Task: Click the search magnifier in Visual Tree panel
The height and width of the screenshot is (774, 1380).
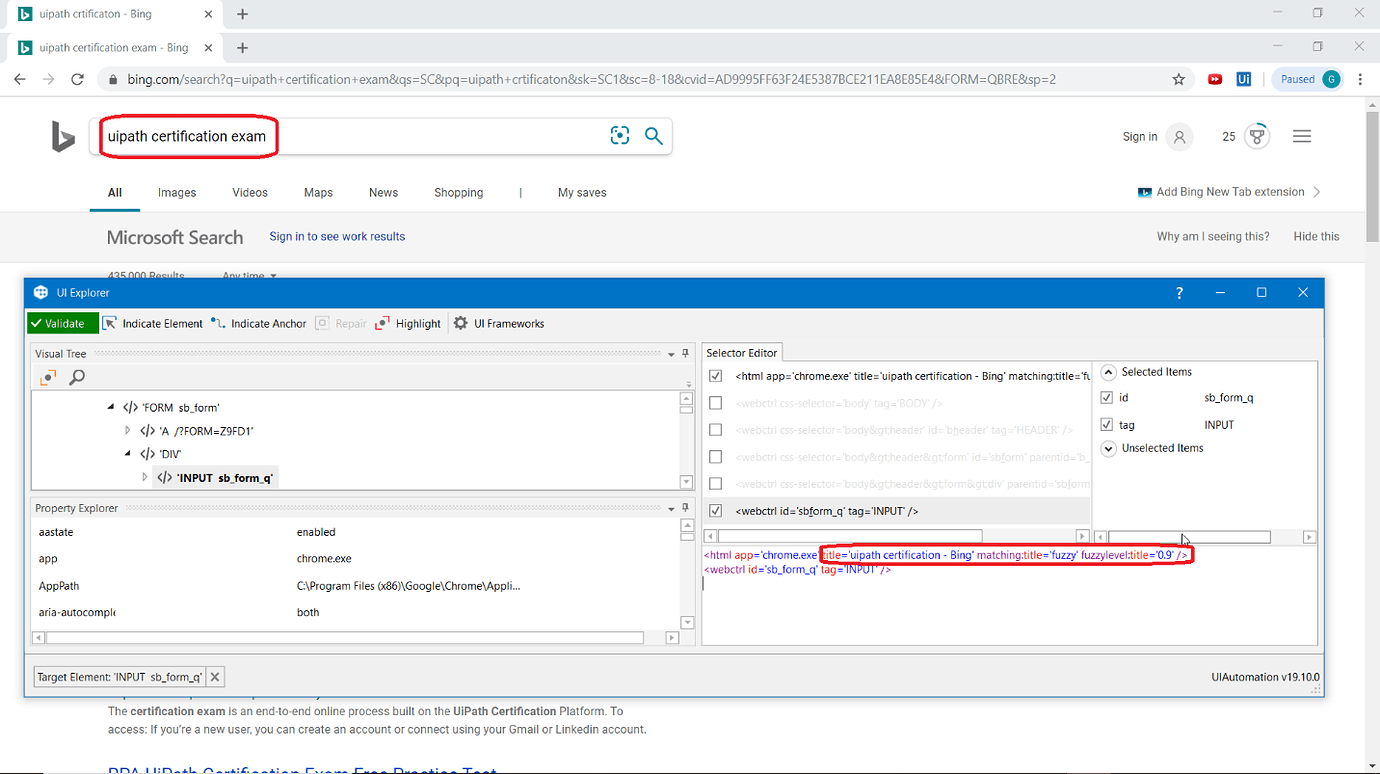Action: pos(77,377)
